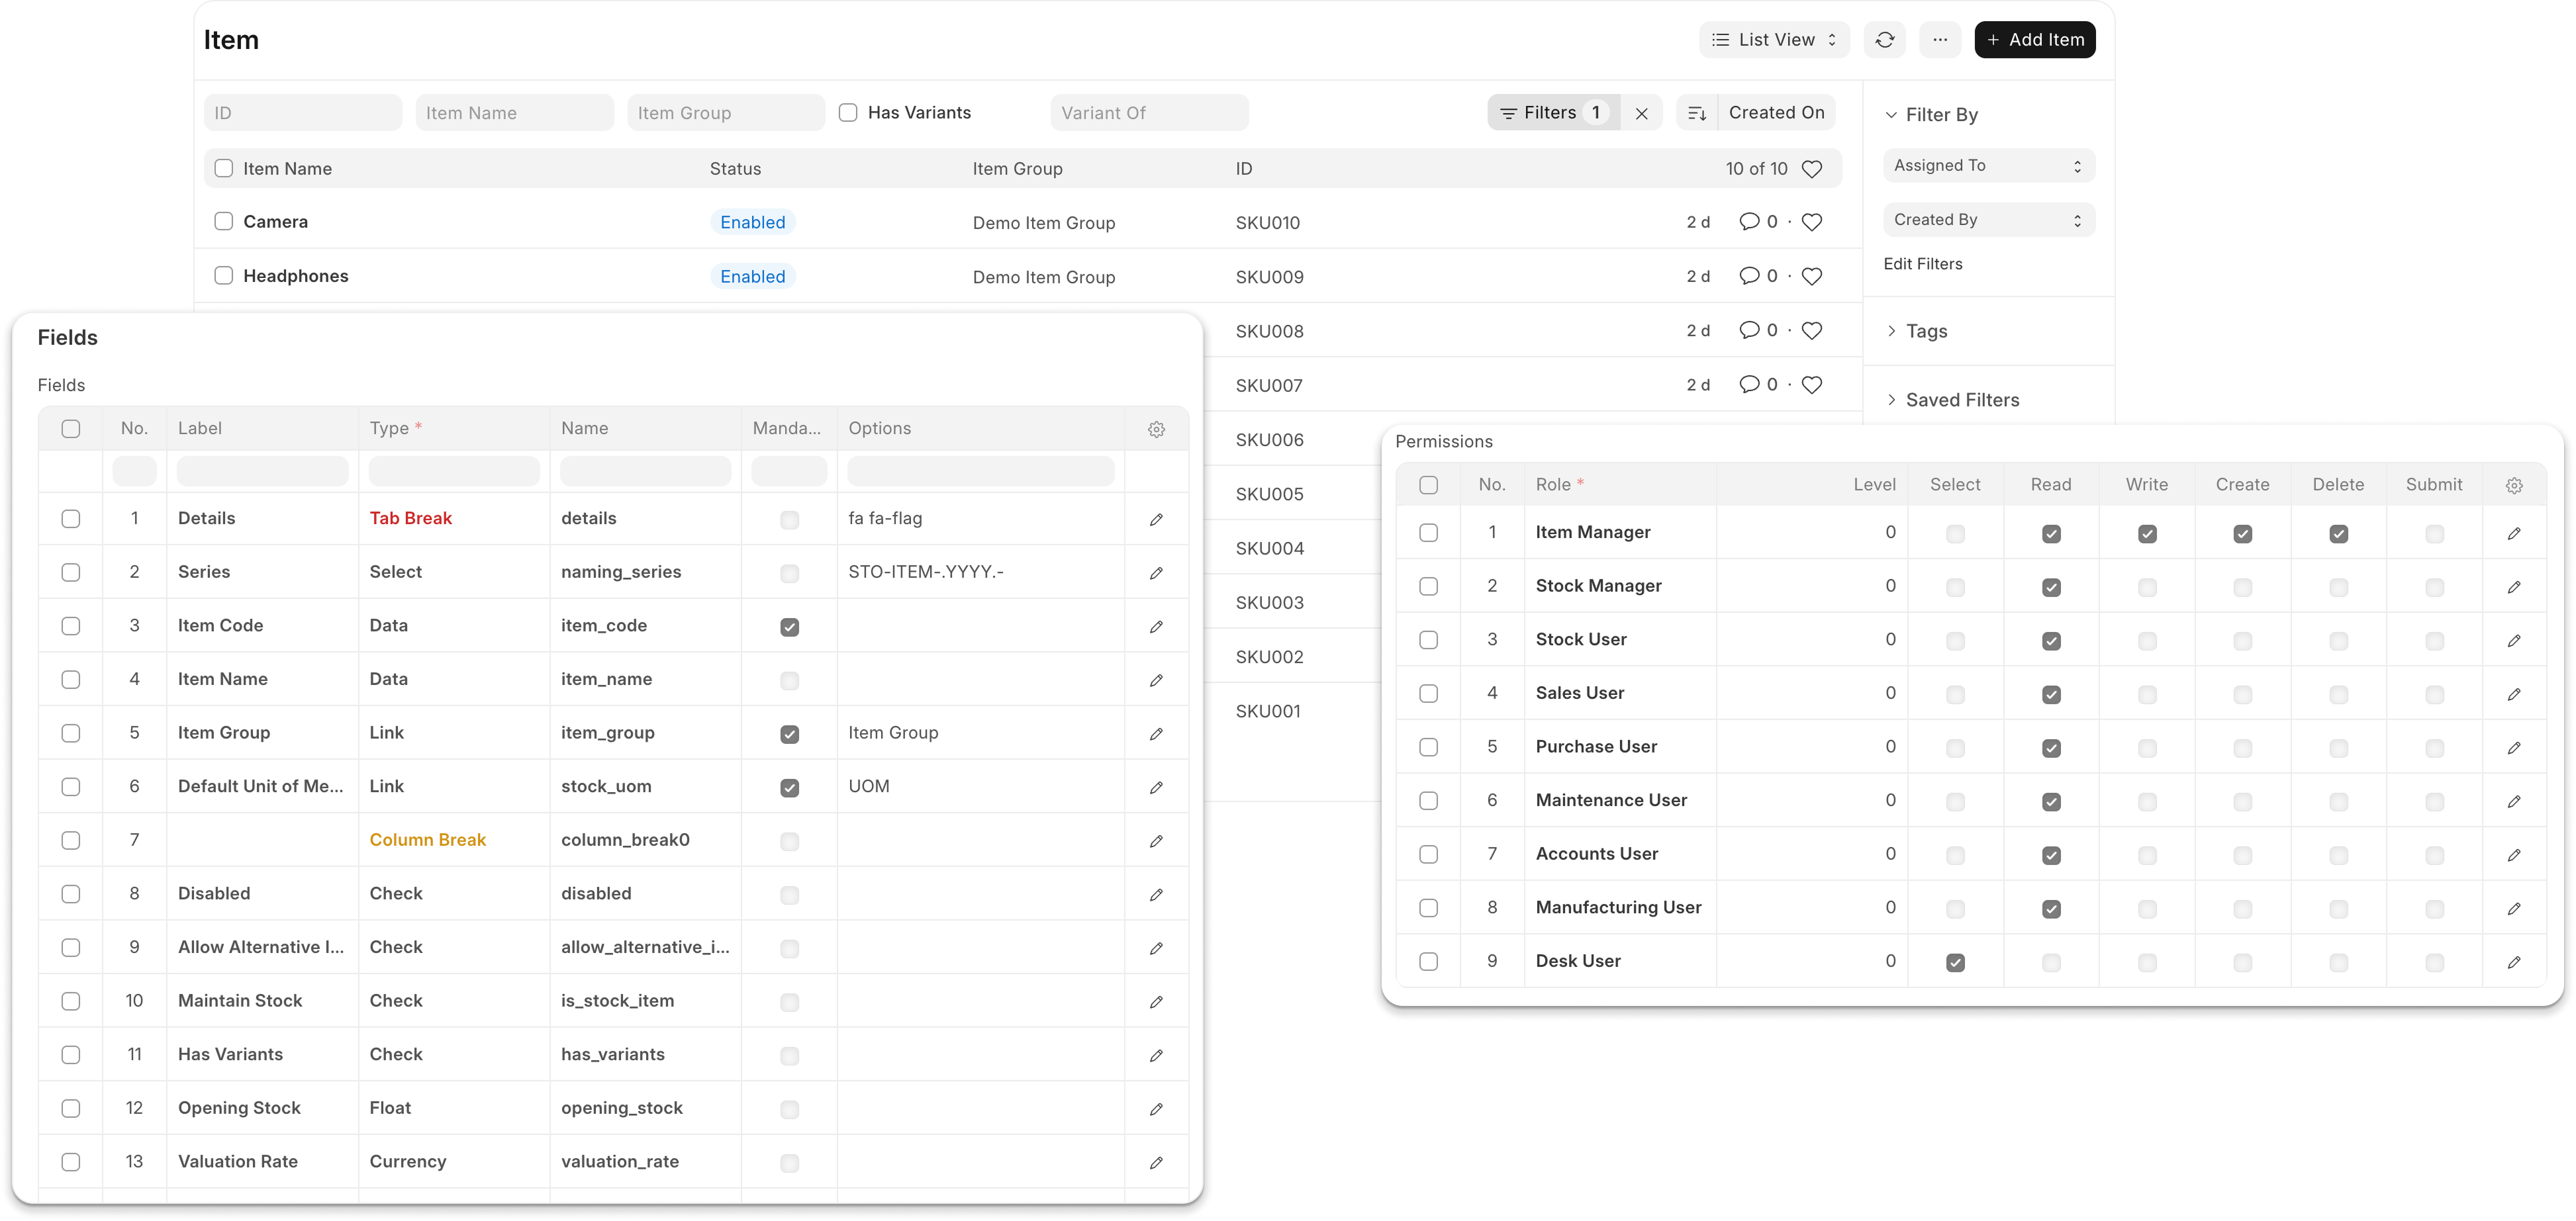
Task: Open Permissions table settings gear icon
Action: (2514, 485)
